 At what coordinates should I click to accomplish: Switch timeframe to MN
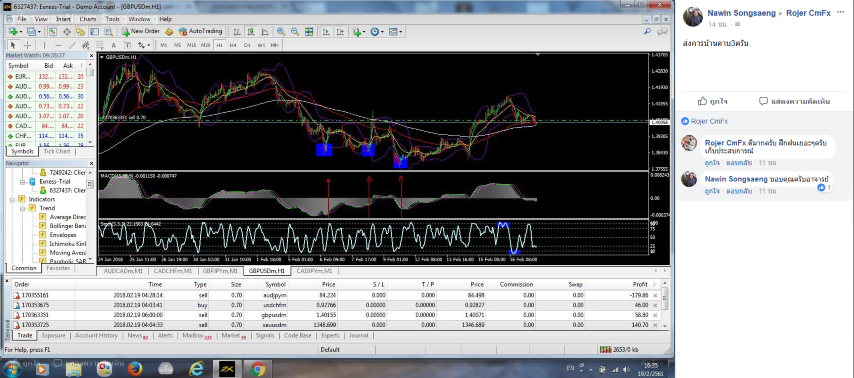click(274, 45)
